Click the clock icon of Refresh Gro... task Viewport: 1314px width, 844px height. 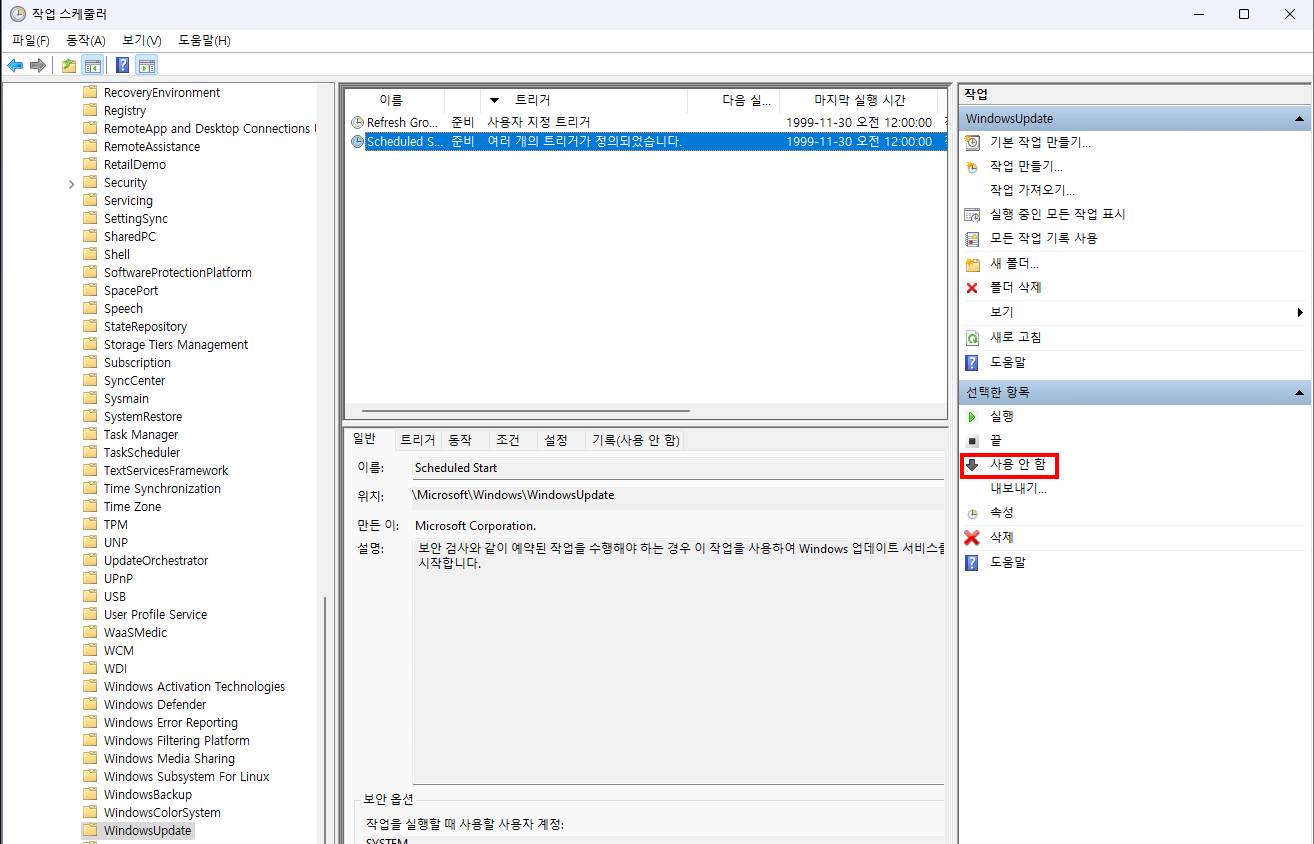(357, 122)
